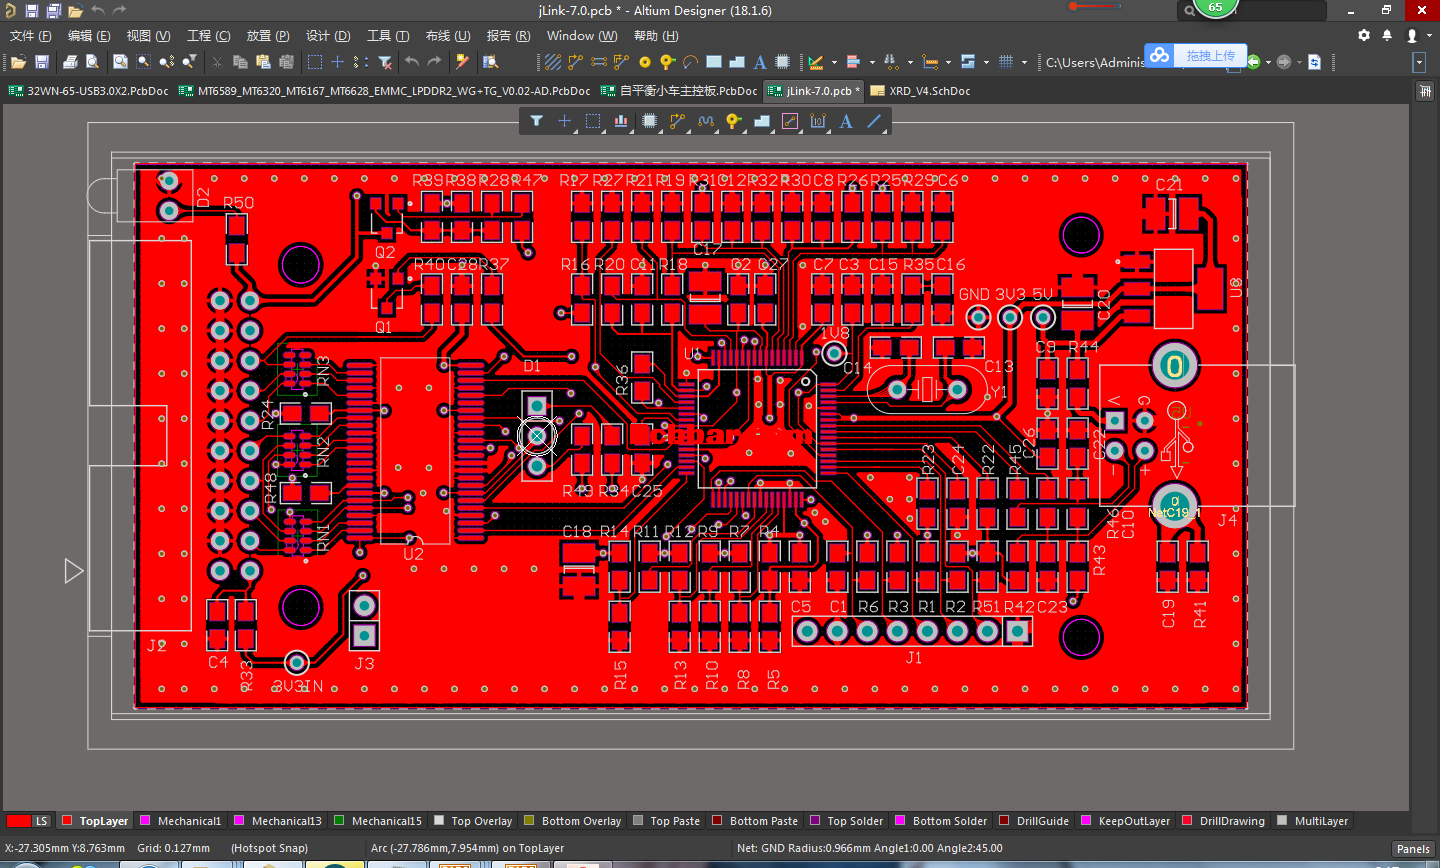Viewport: 1440px width, 868px height.
Task: Redo the last undone action
Action: point(434,62)
